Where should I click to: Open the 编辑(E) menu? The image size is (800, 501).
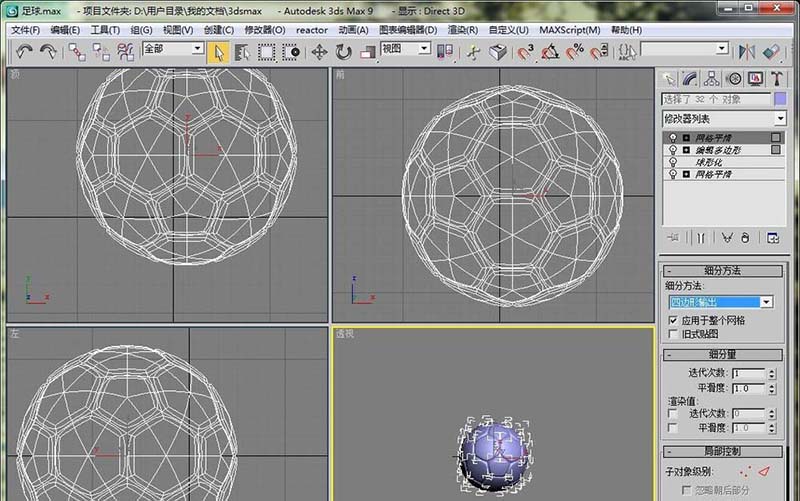coord(65,30)
